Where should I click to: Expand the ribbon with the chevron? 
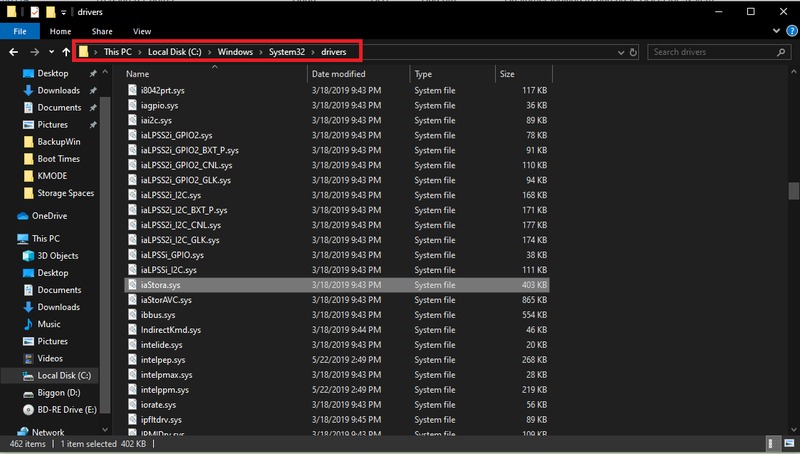coord(775,32)
